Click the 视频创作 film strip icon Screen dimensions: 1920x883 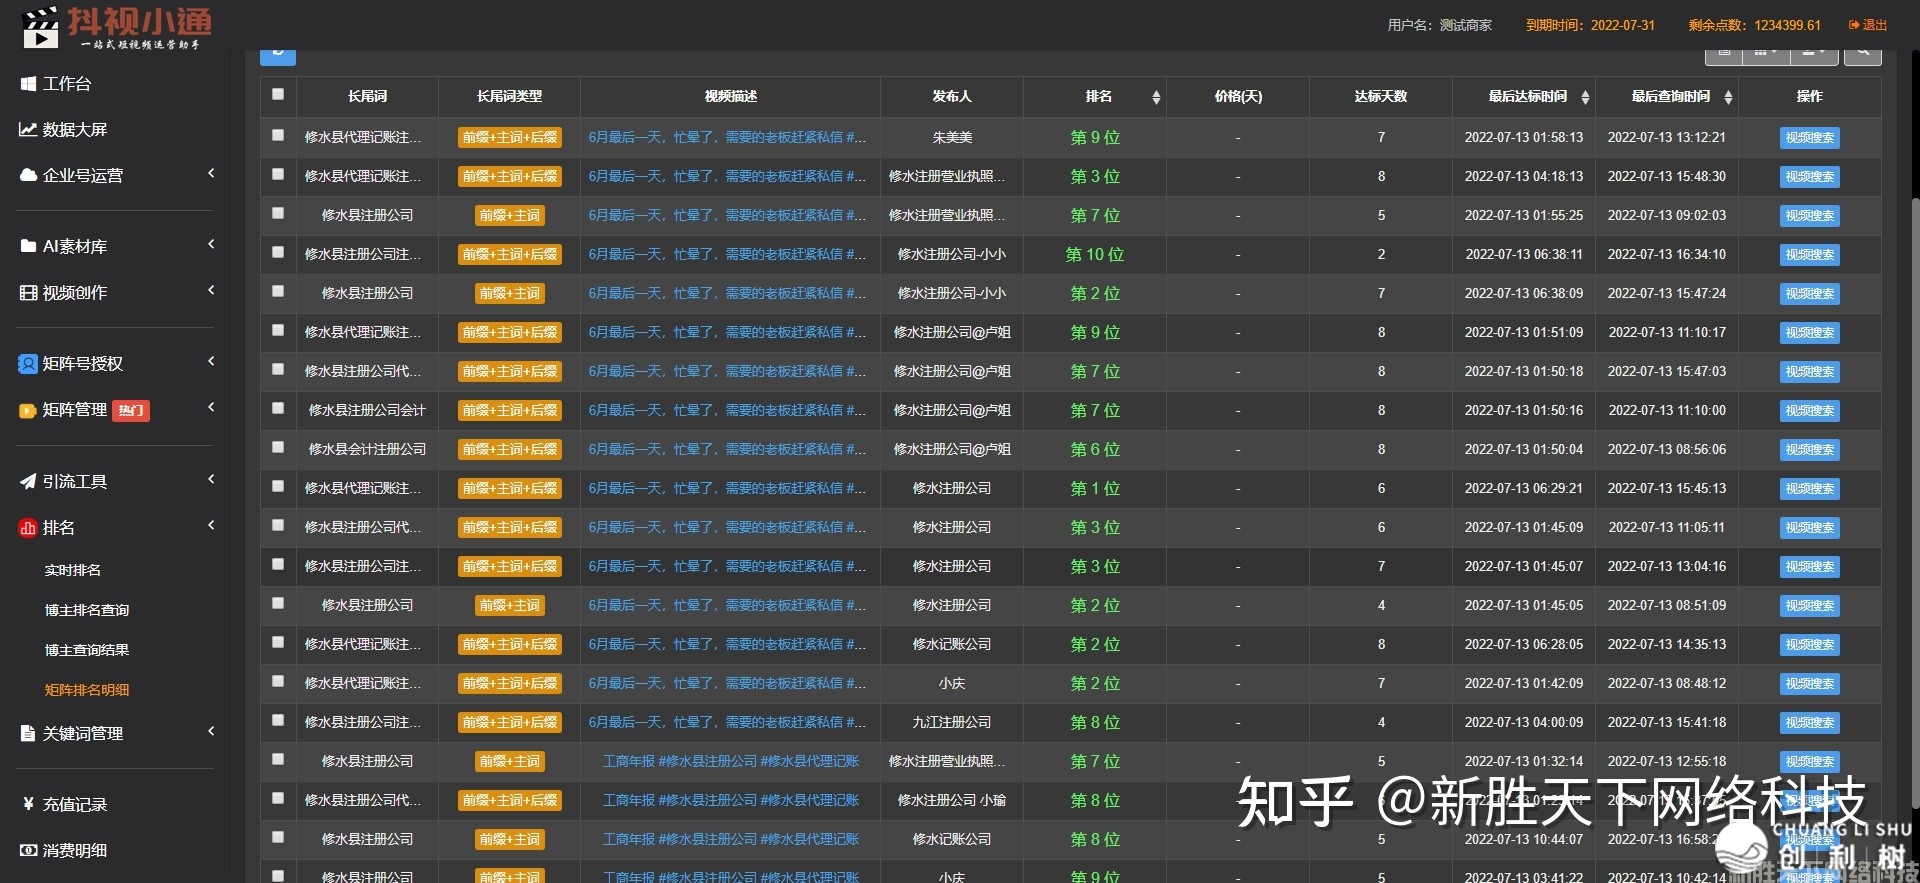coord(28,293)
